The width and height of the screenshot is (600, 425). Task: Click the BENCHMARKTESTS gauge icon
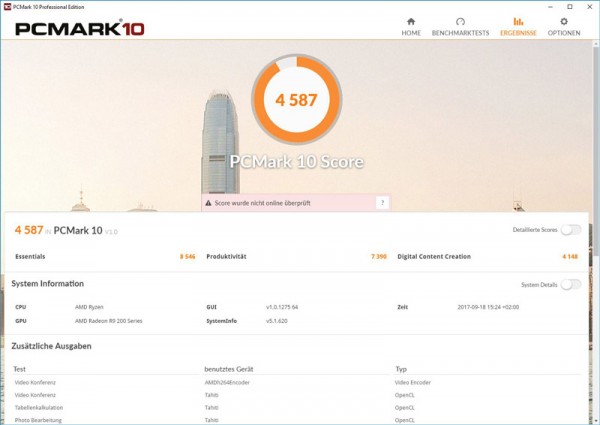click(x=460, y=21)
